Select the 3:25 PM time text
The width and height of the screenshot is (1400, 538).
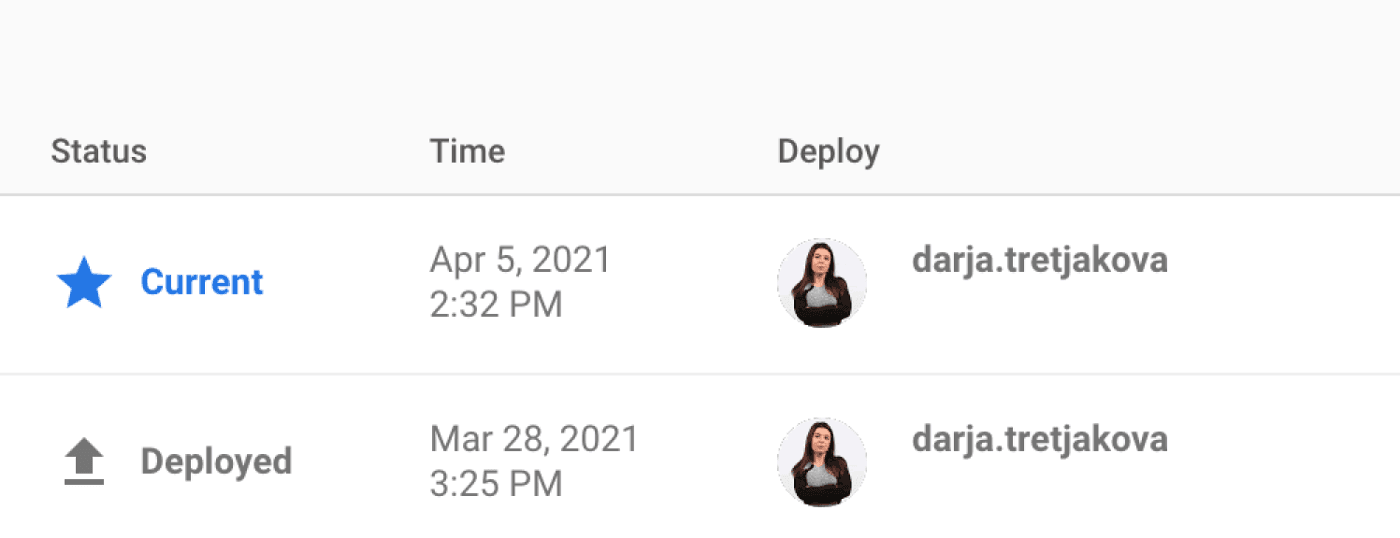[496, 485]
